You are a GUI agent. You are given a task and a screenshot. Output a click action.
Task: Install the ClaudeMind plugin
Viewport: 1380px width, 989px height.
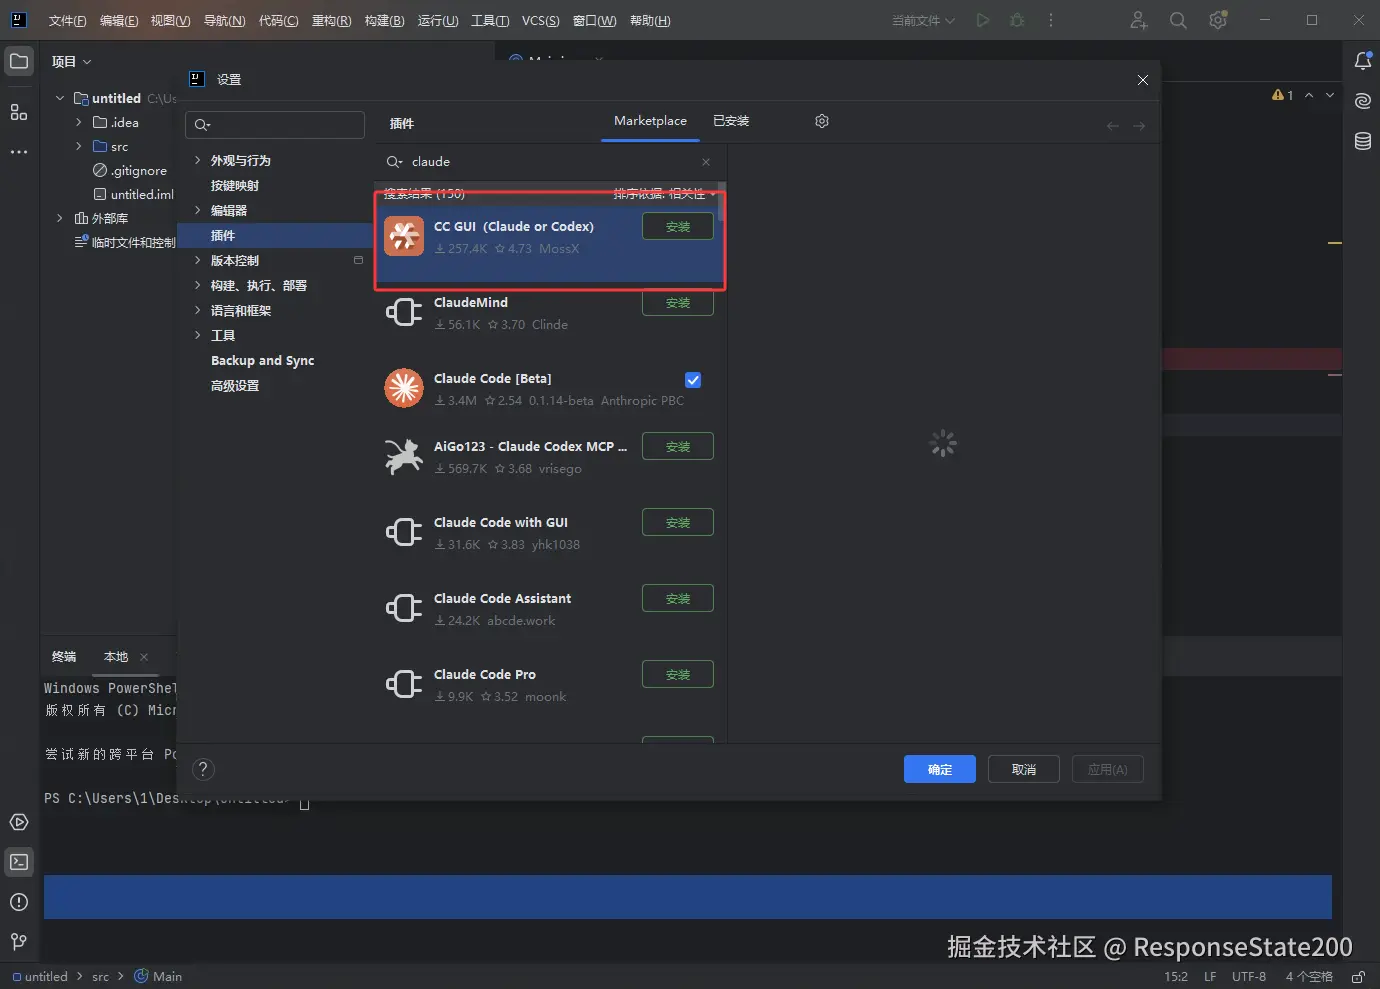[x=678, y=303]
